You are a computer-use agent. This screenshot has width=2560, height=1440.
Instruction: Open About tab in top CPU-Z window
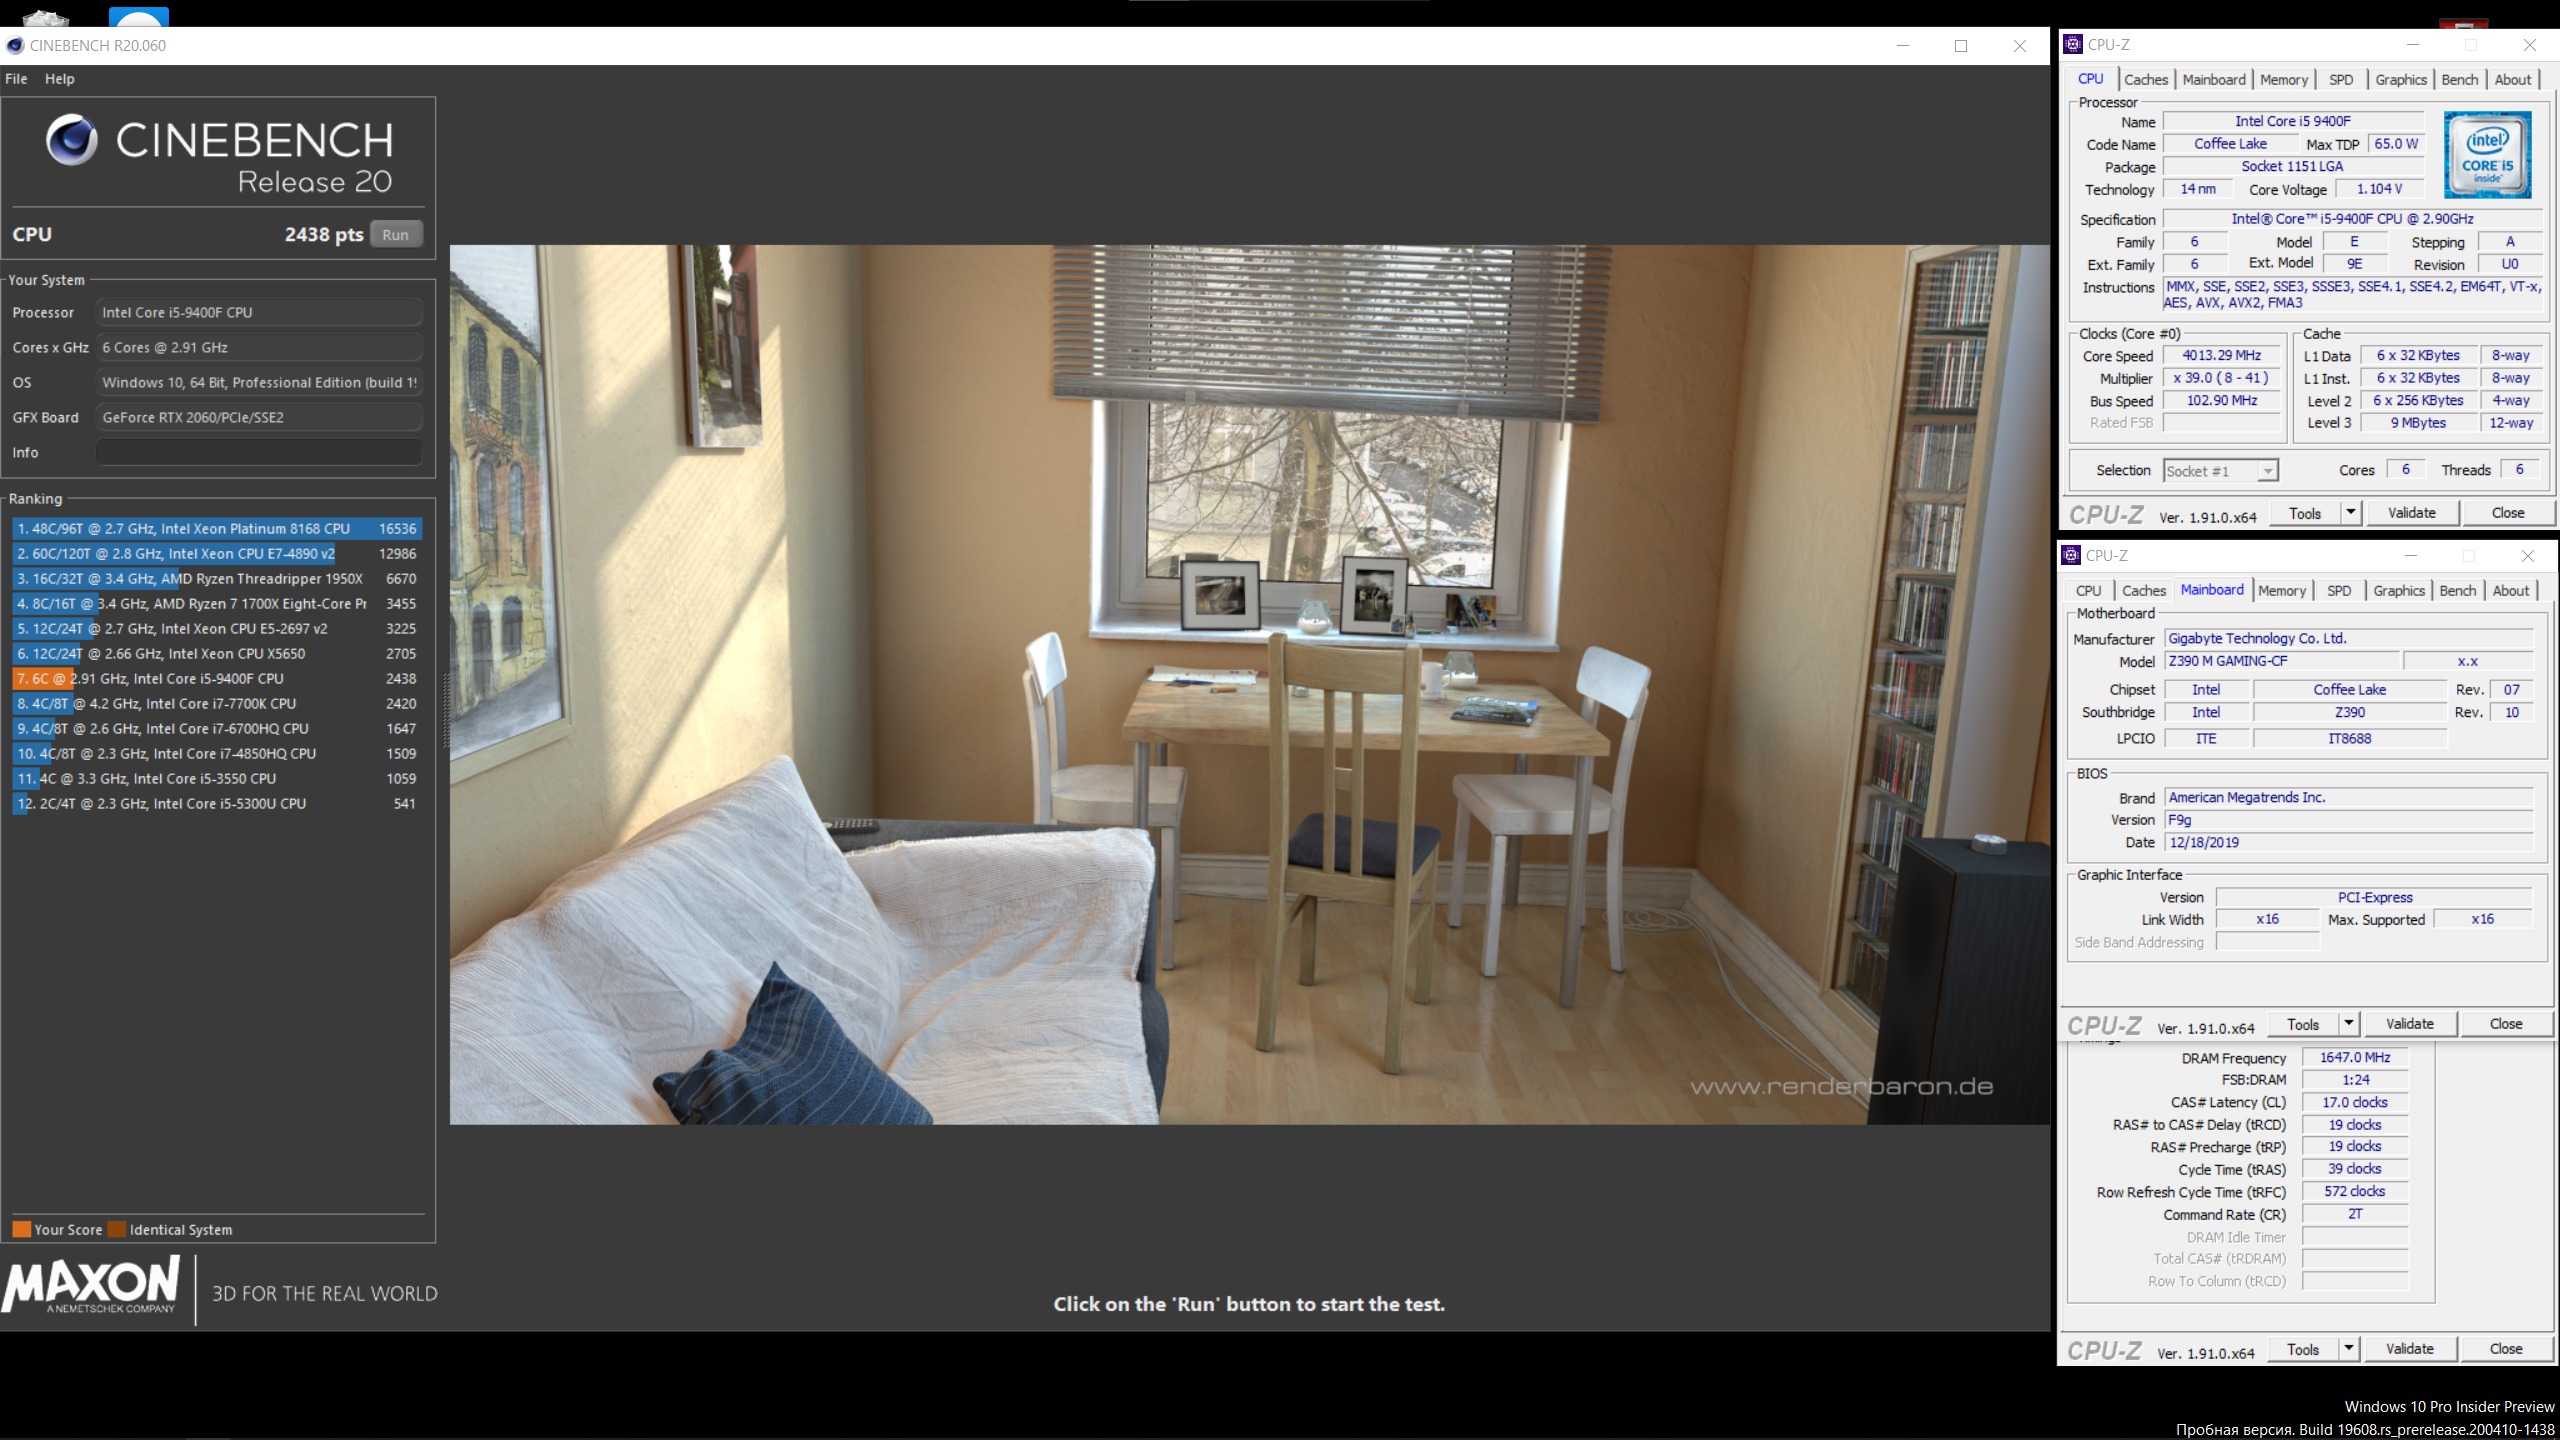[x=2513, y=79]
